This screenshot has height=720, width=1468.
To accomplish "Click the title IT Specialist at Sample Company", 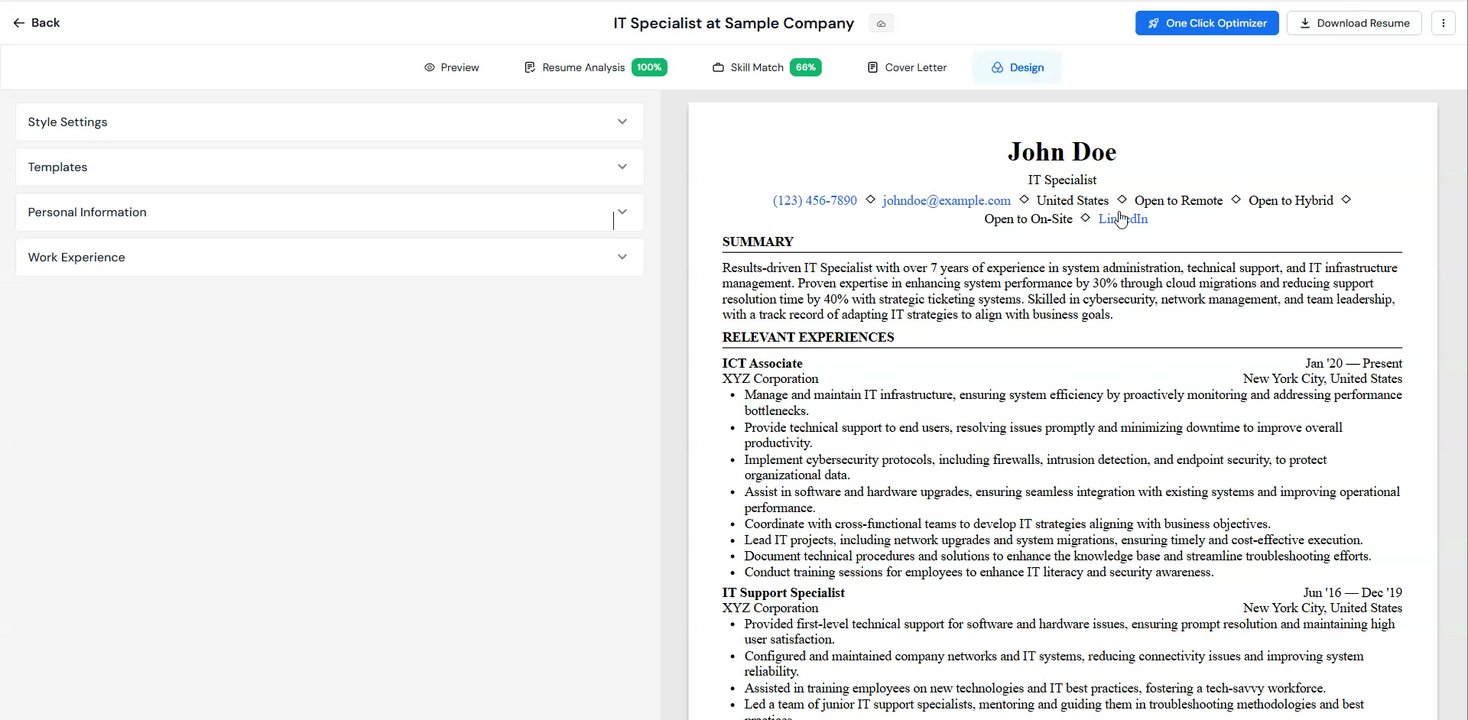I will click(734, 23).
